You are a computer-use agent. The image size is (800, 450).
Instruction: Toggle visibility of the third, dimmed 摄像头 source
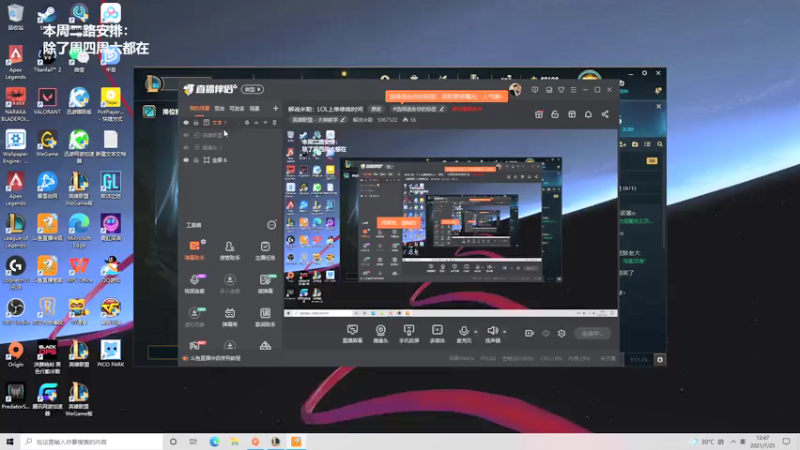coord(186,147)
